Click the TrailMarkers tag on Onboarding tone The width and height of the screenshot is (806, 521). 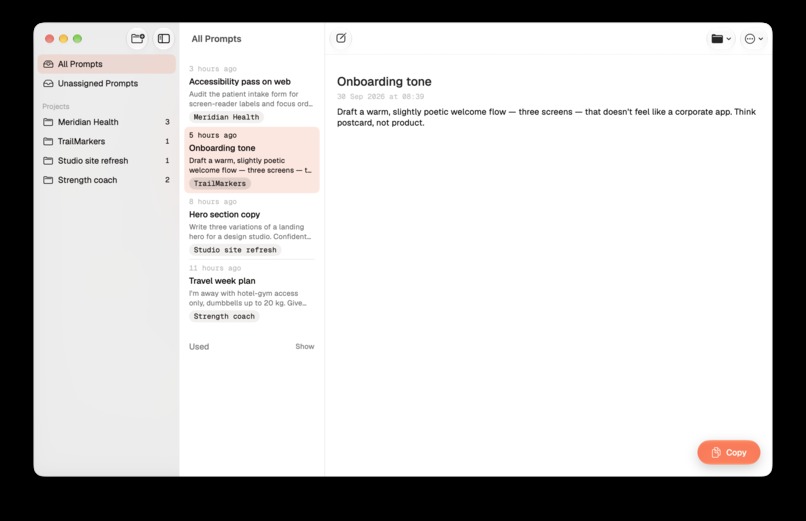[219, 183]
